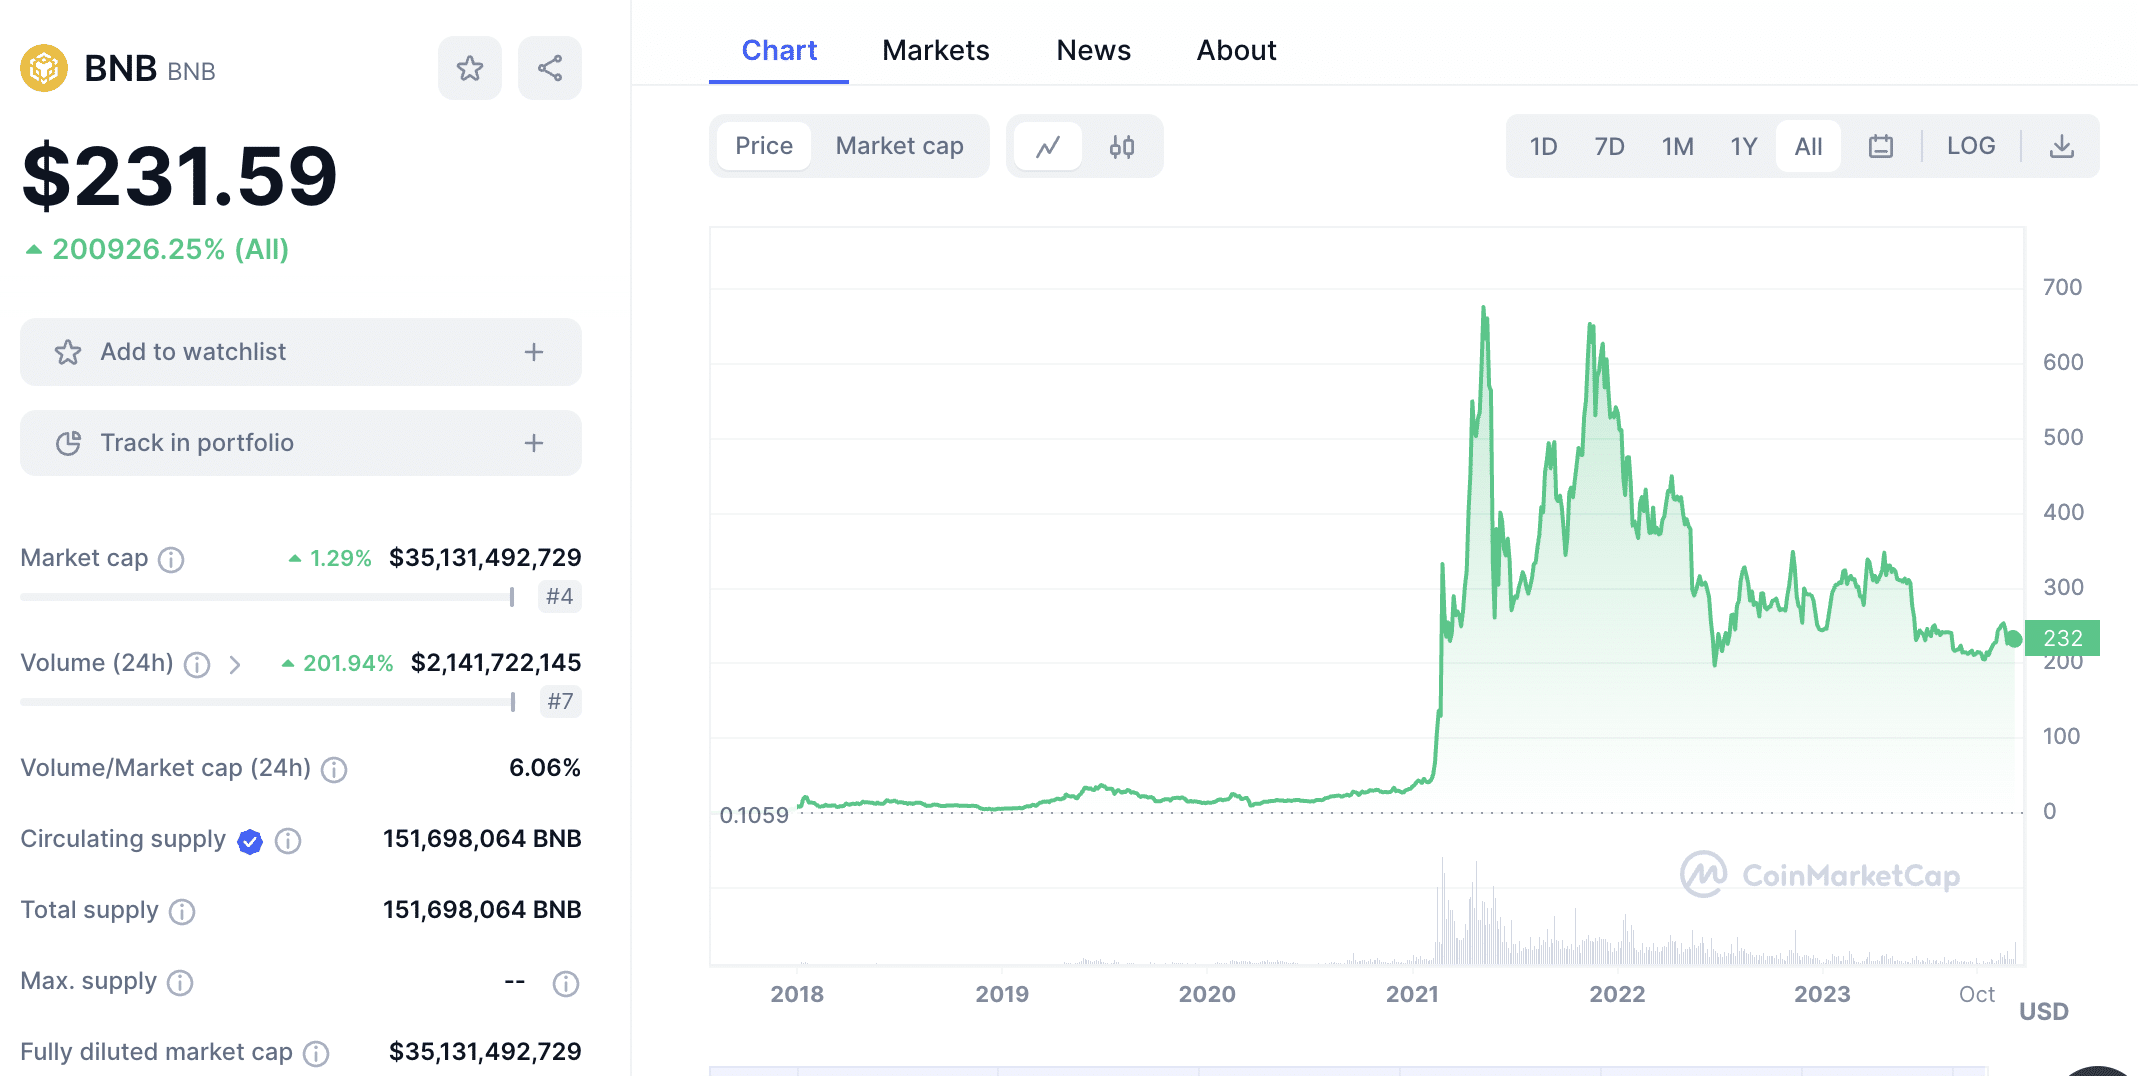2138x1076 pixels.
Task: Click the plus icon on Track in portfolio
Action: click(x=534, y=443)
